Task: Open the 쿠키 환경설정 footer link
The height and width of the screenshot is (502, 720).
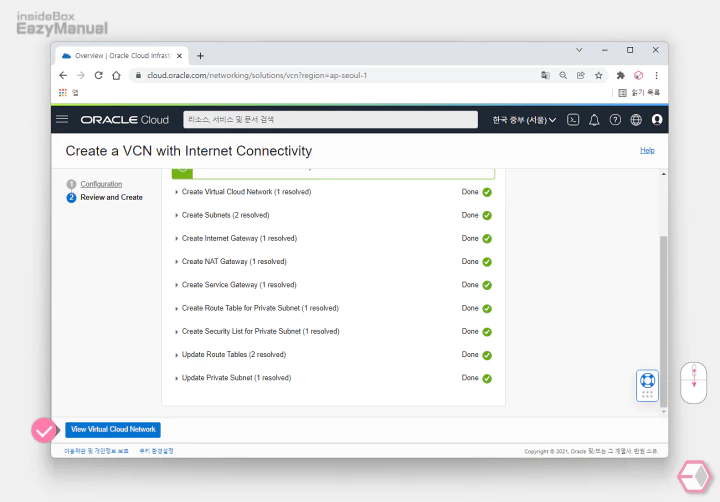Action: point(156,451)
